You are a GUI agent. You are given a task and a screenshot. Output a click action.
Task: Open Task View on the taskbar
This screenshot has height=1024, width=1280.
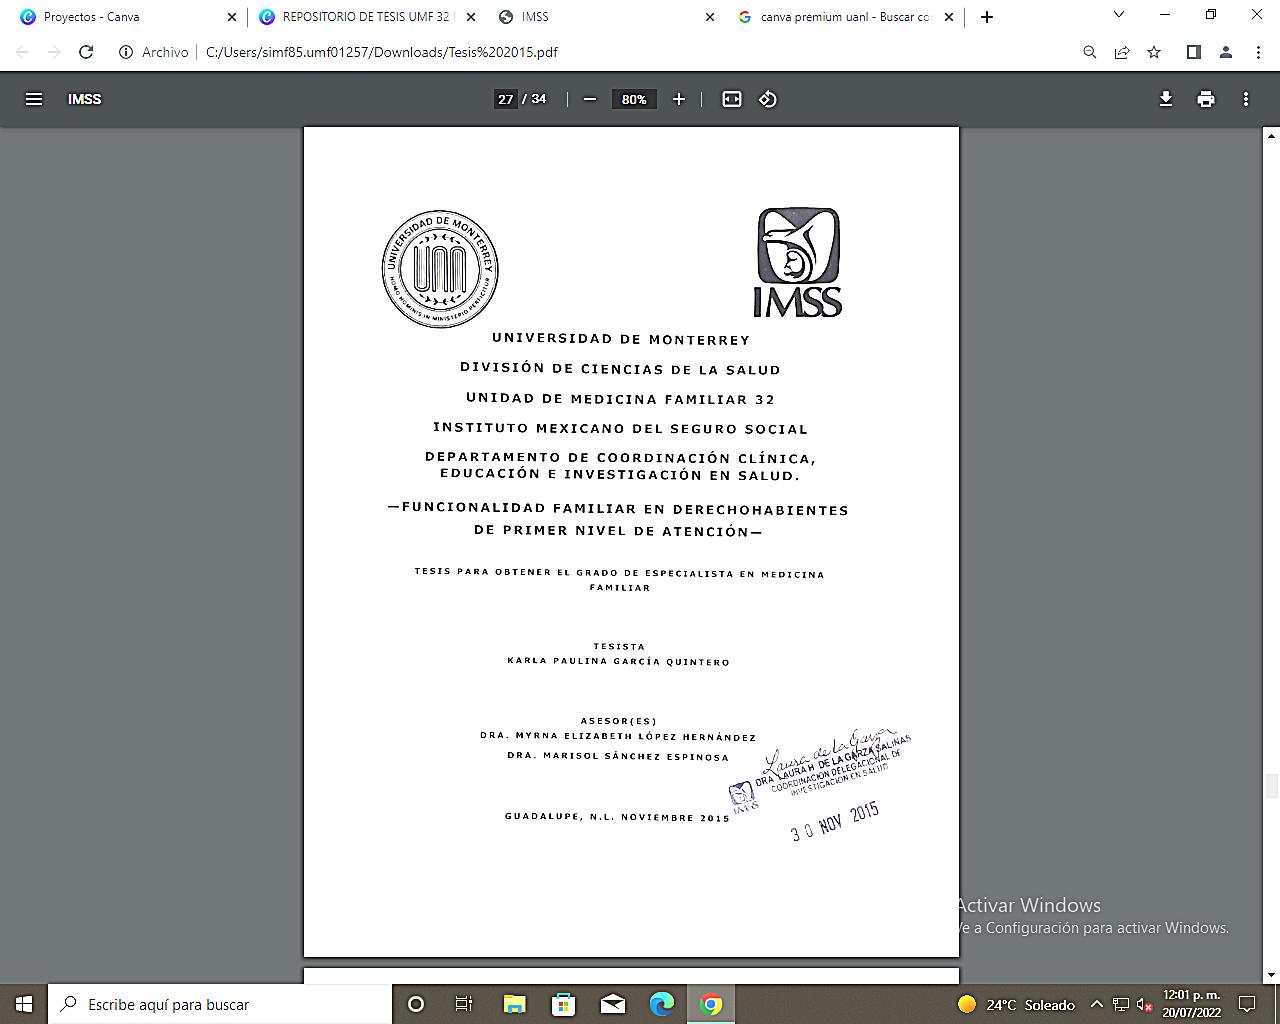coord(464,1004)
